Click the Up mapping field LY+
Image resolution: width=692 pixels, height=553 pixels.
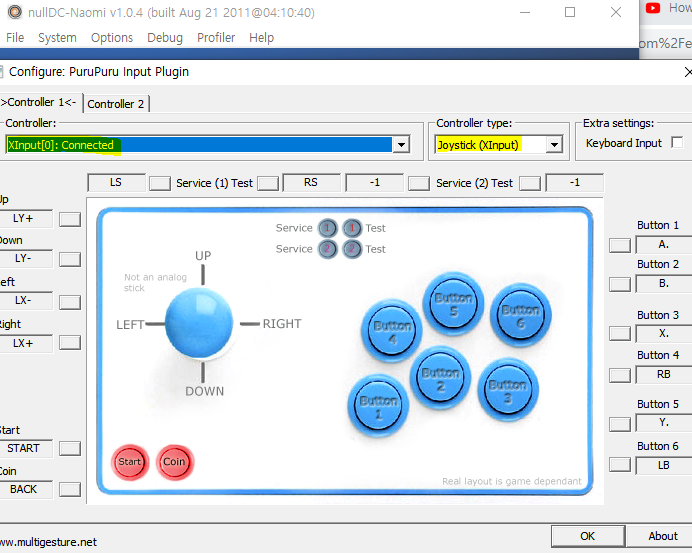point(26,218)
